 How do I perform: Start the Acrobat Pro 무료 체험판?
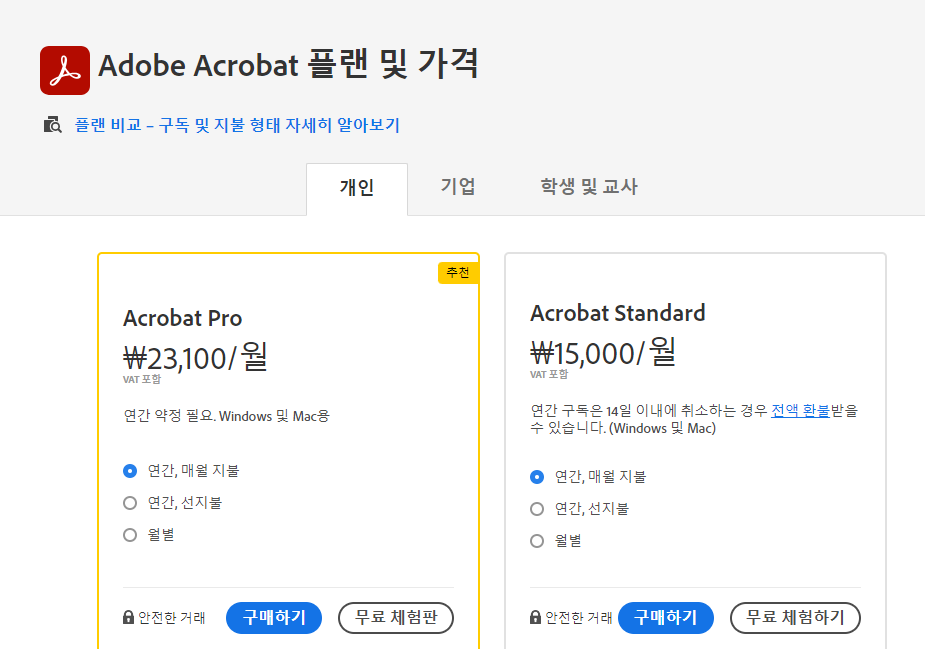coord(395,617)
